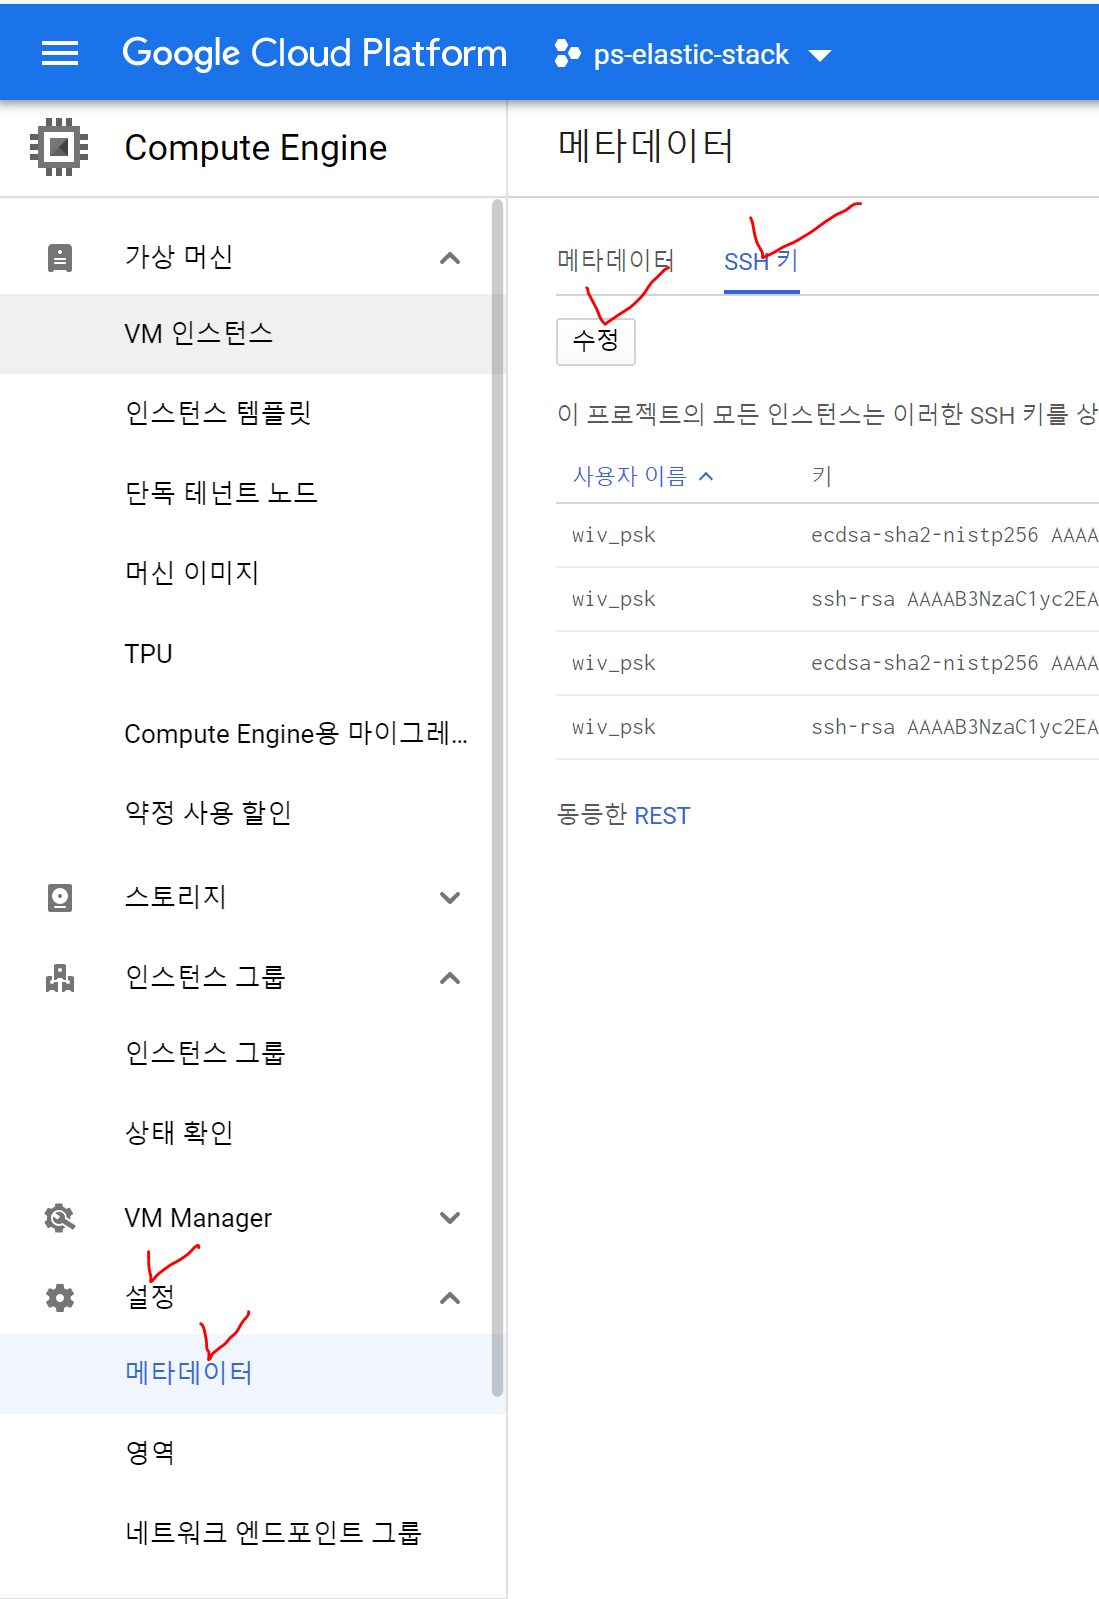
Task: Click the 스토리지 section label
Action: pyautogui.click(x=176, y=897)
